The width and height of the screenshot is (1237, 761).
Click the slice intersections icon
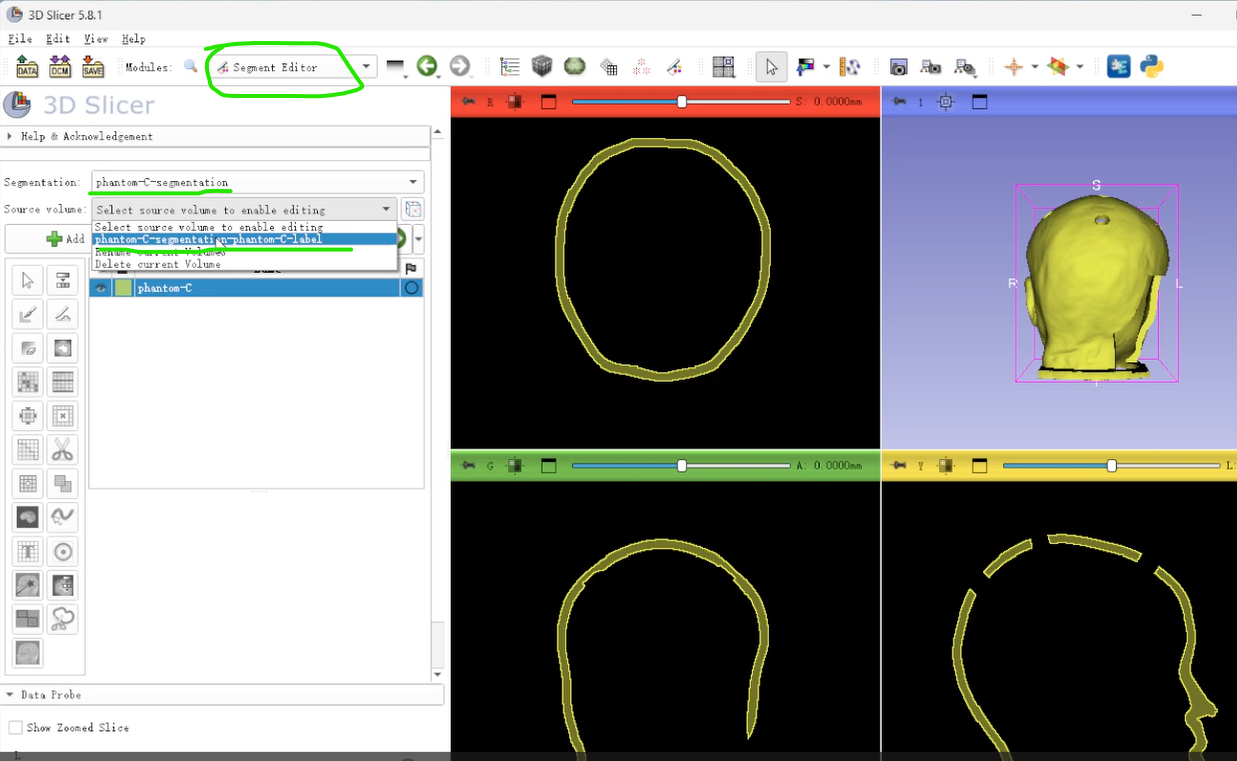point(1058,67)
